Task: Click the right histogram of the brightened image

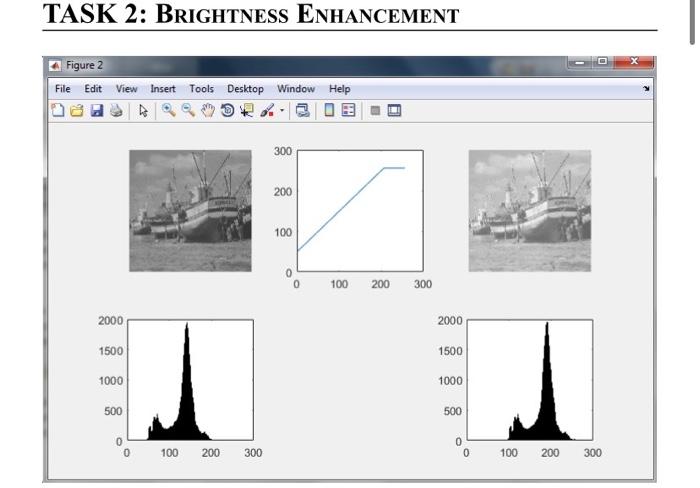Action: point(529,380)
